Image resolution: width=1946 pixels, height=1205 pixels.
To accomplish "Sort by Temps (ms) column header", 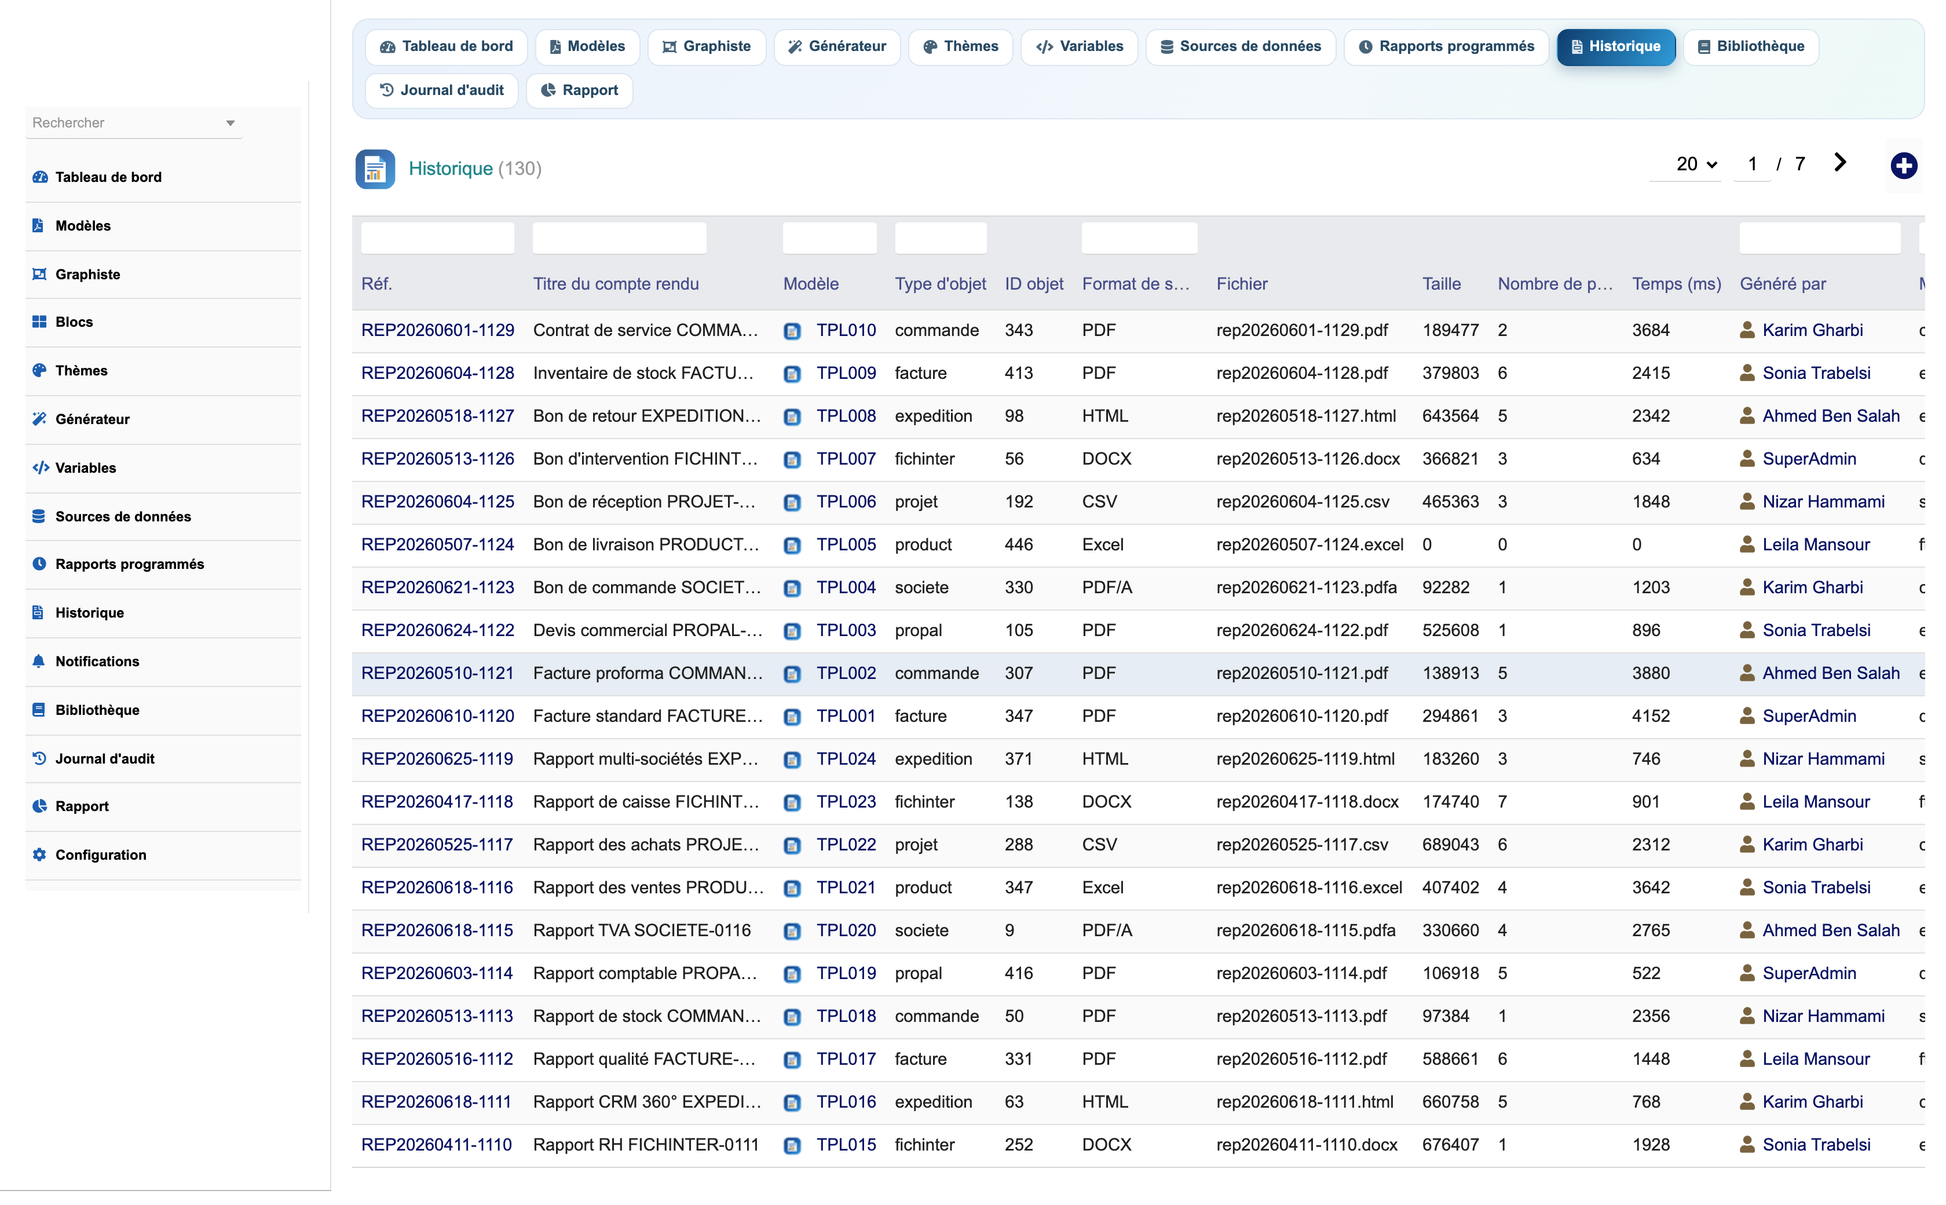I will tap(1676, 284).
